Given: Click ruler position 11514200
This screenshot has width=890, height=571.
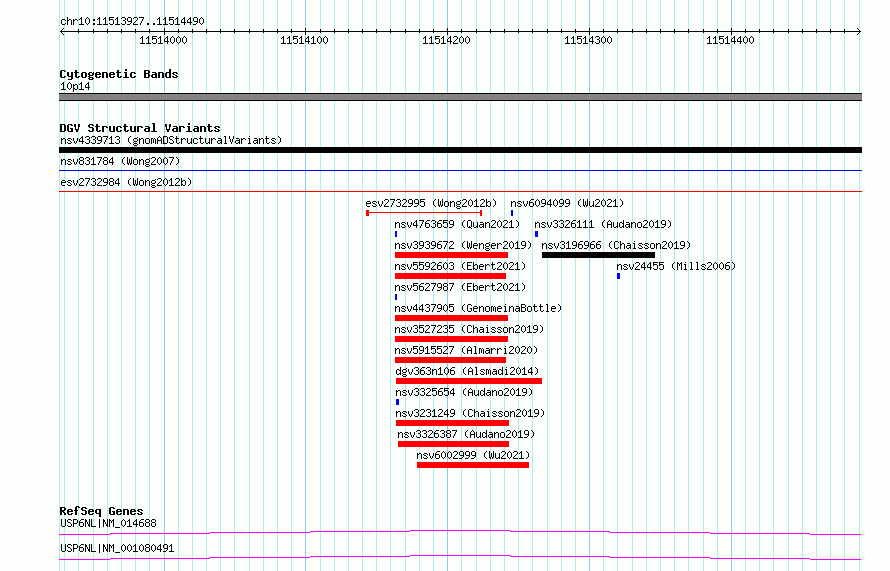Looking at the screenshot, I should pyautogui.click(x=446, y=40).
